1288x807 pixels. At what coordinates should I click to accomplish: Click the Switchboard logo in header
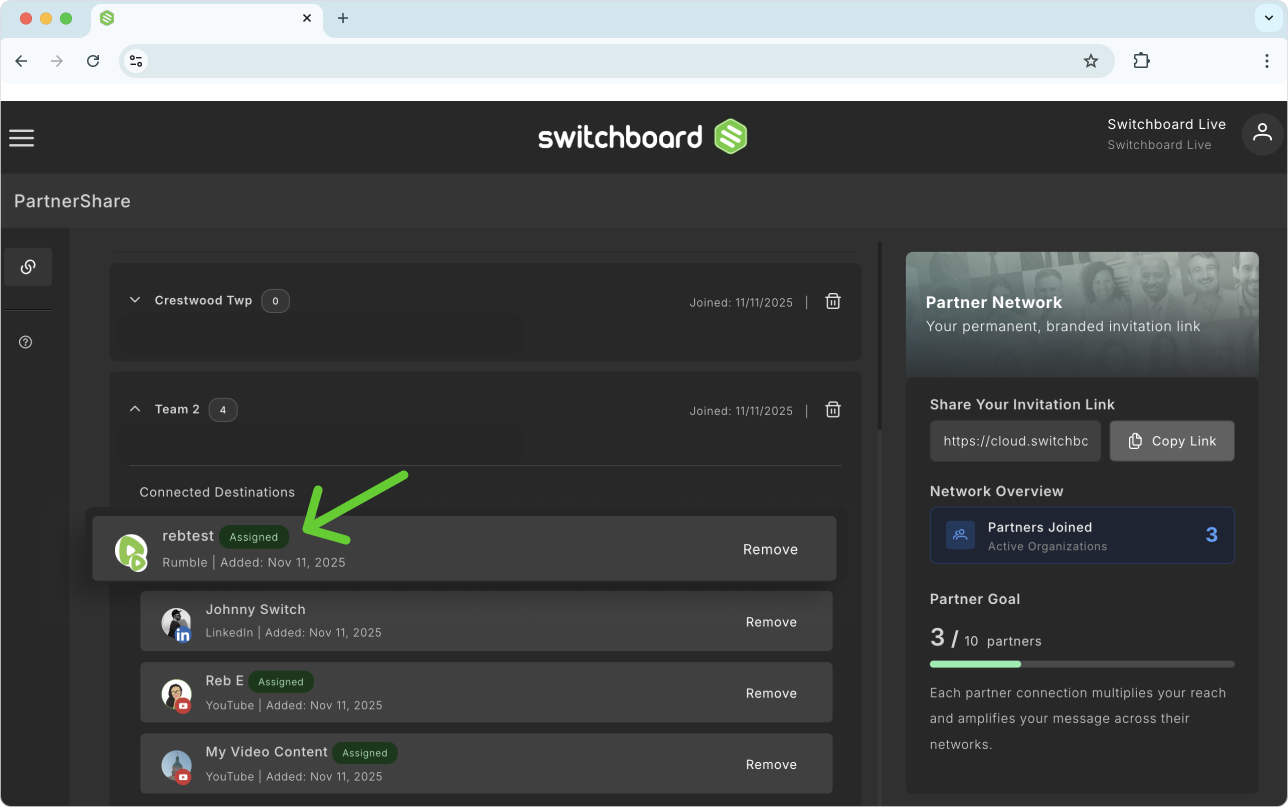pos(643,136)
